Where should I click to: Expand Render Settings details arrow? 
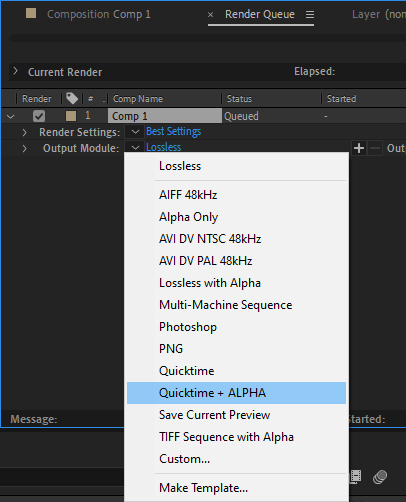(24, 132)
